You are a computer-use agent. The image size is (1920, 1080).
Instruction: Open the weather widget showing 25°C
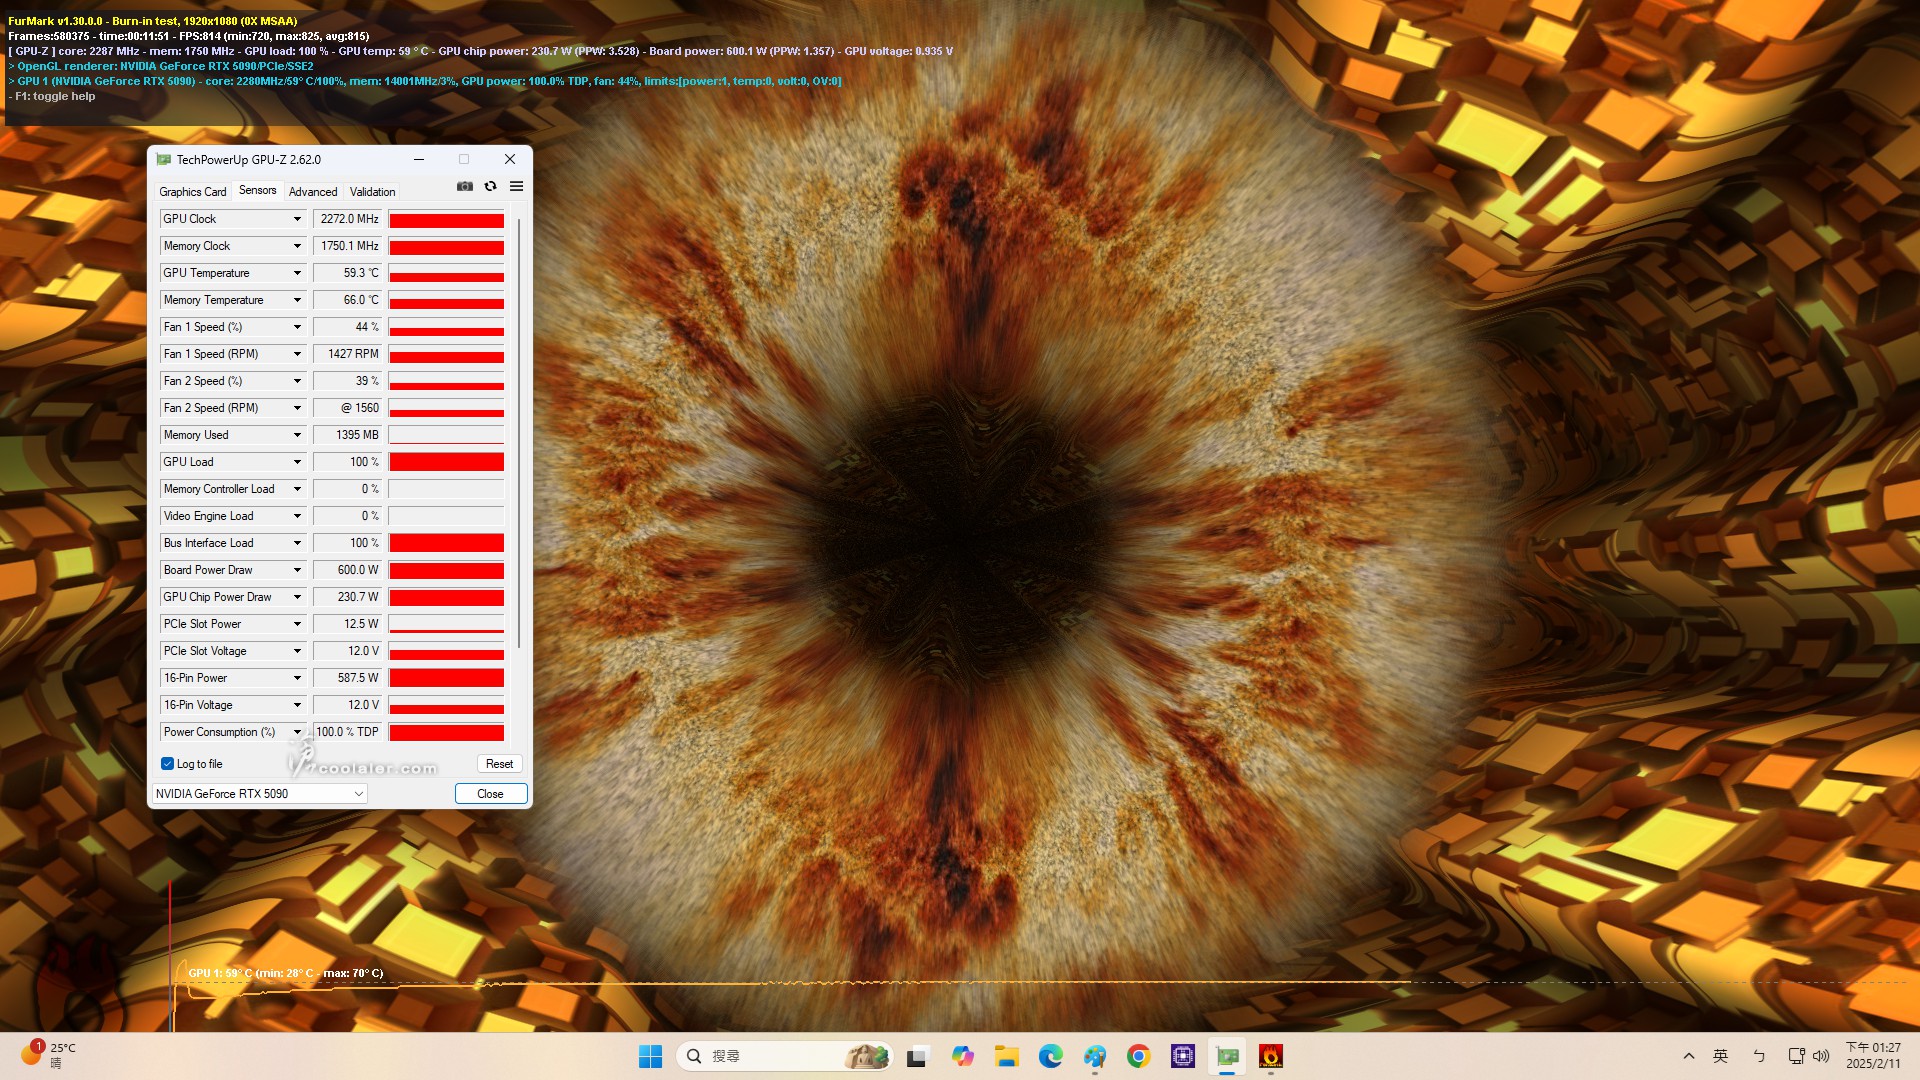coord(50,1055)
